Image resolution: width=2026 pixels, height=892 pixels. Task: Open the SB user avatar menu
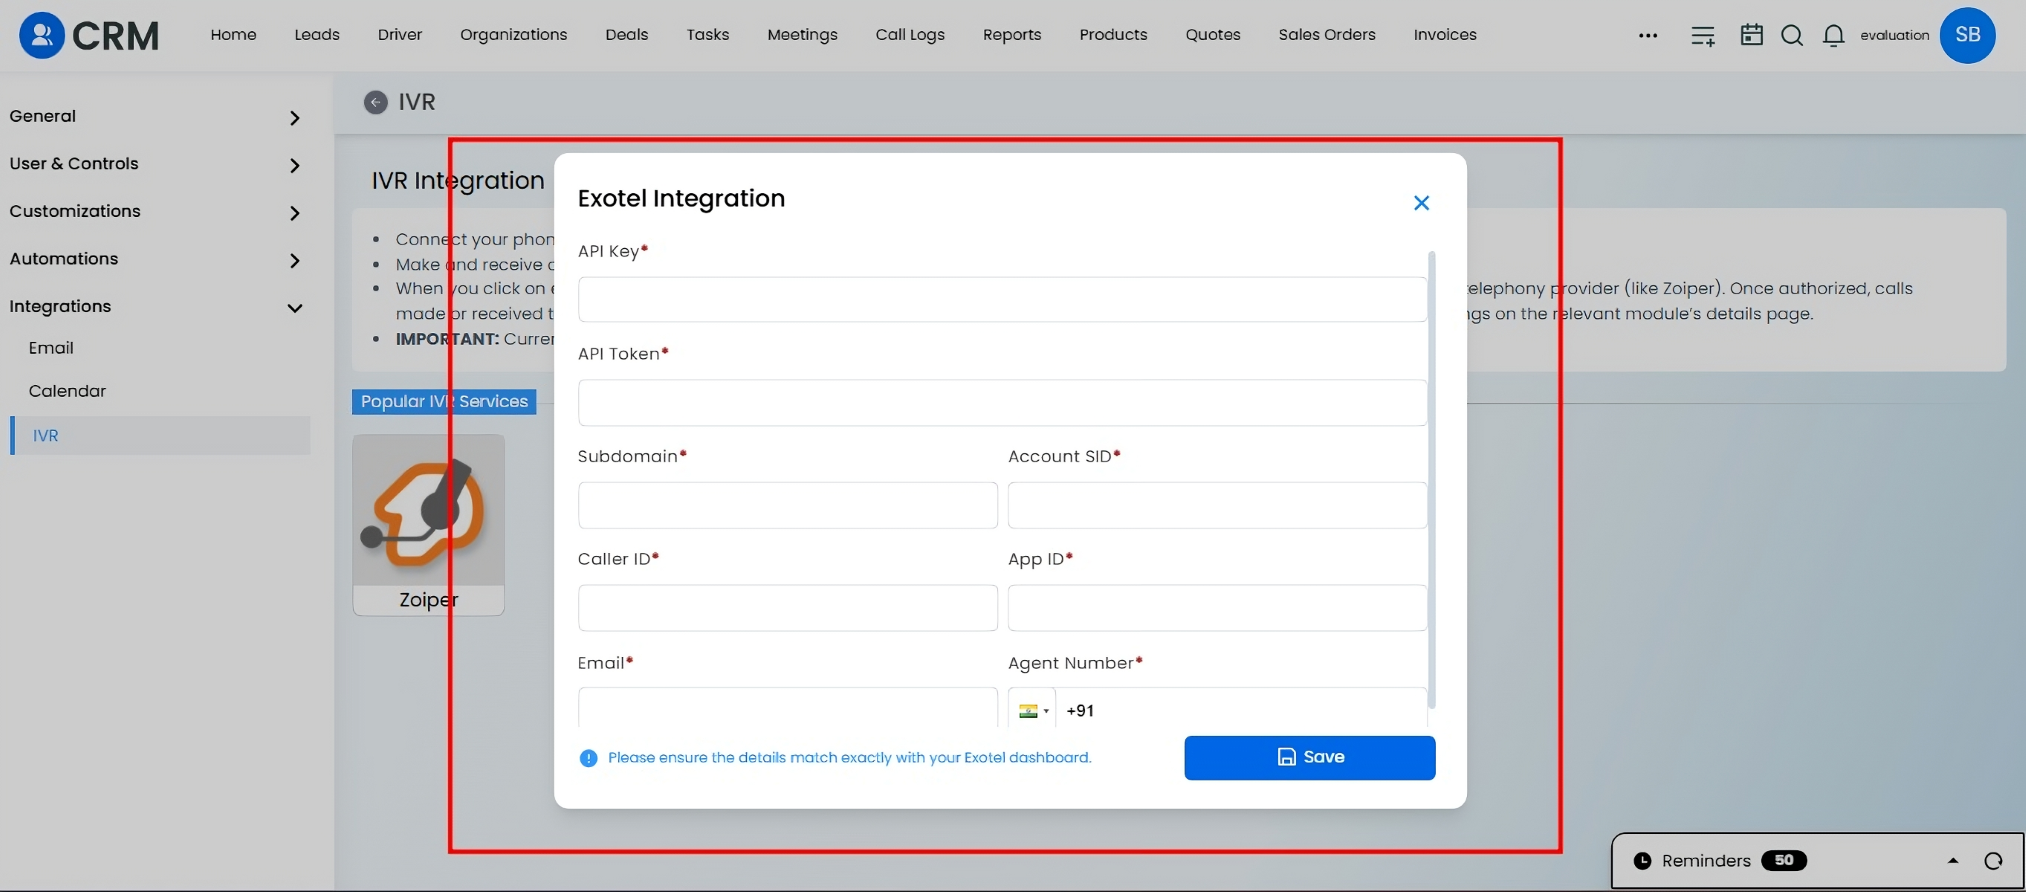point(1967,35)
